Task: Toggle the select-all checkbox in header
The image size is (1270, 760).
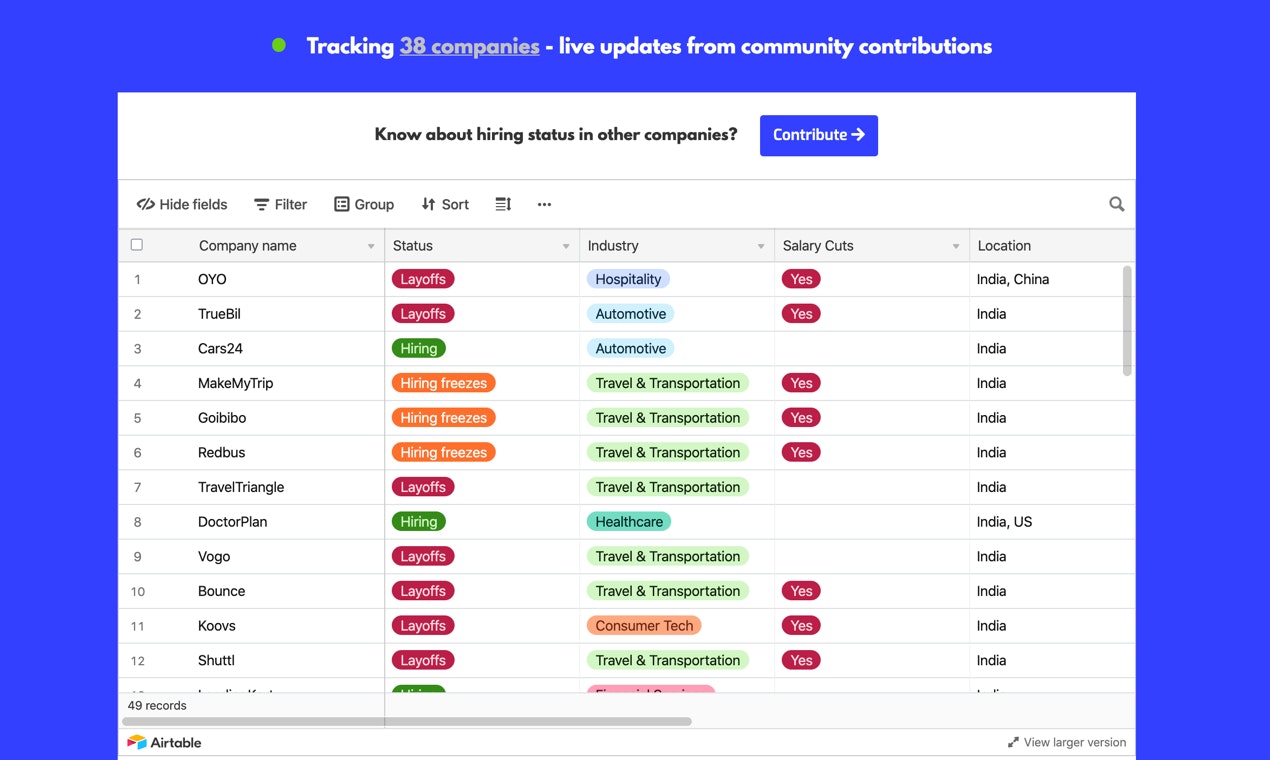Action: [137, 245]
